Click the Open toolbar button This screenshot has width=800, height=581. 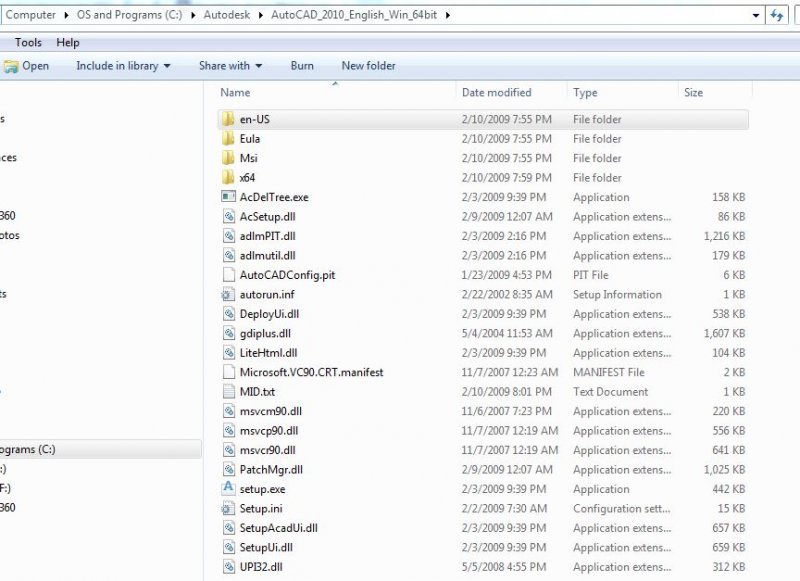(x=26, y=66)
